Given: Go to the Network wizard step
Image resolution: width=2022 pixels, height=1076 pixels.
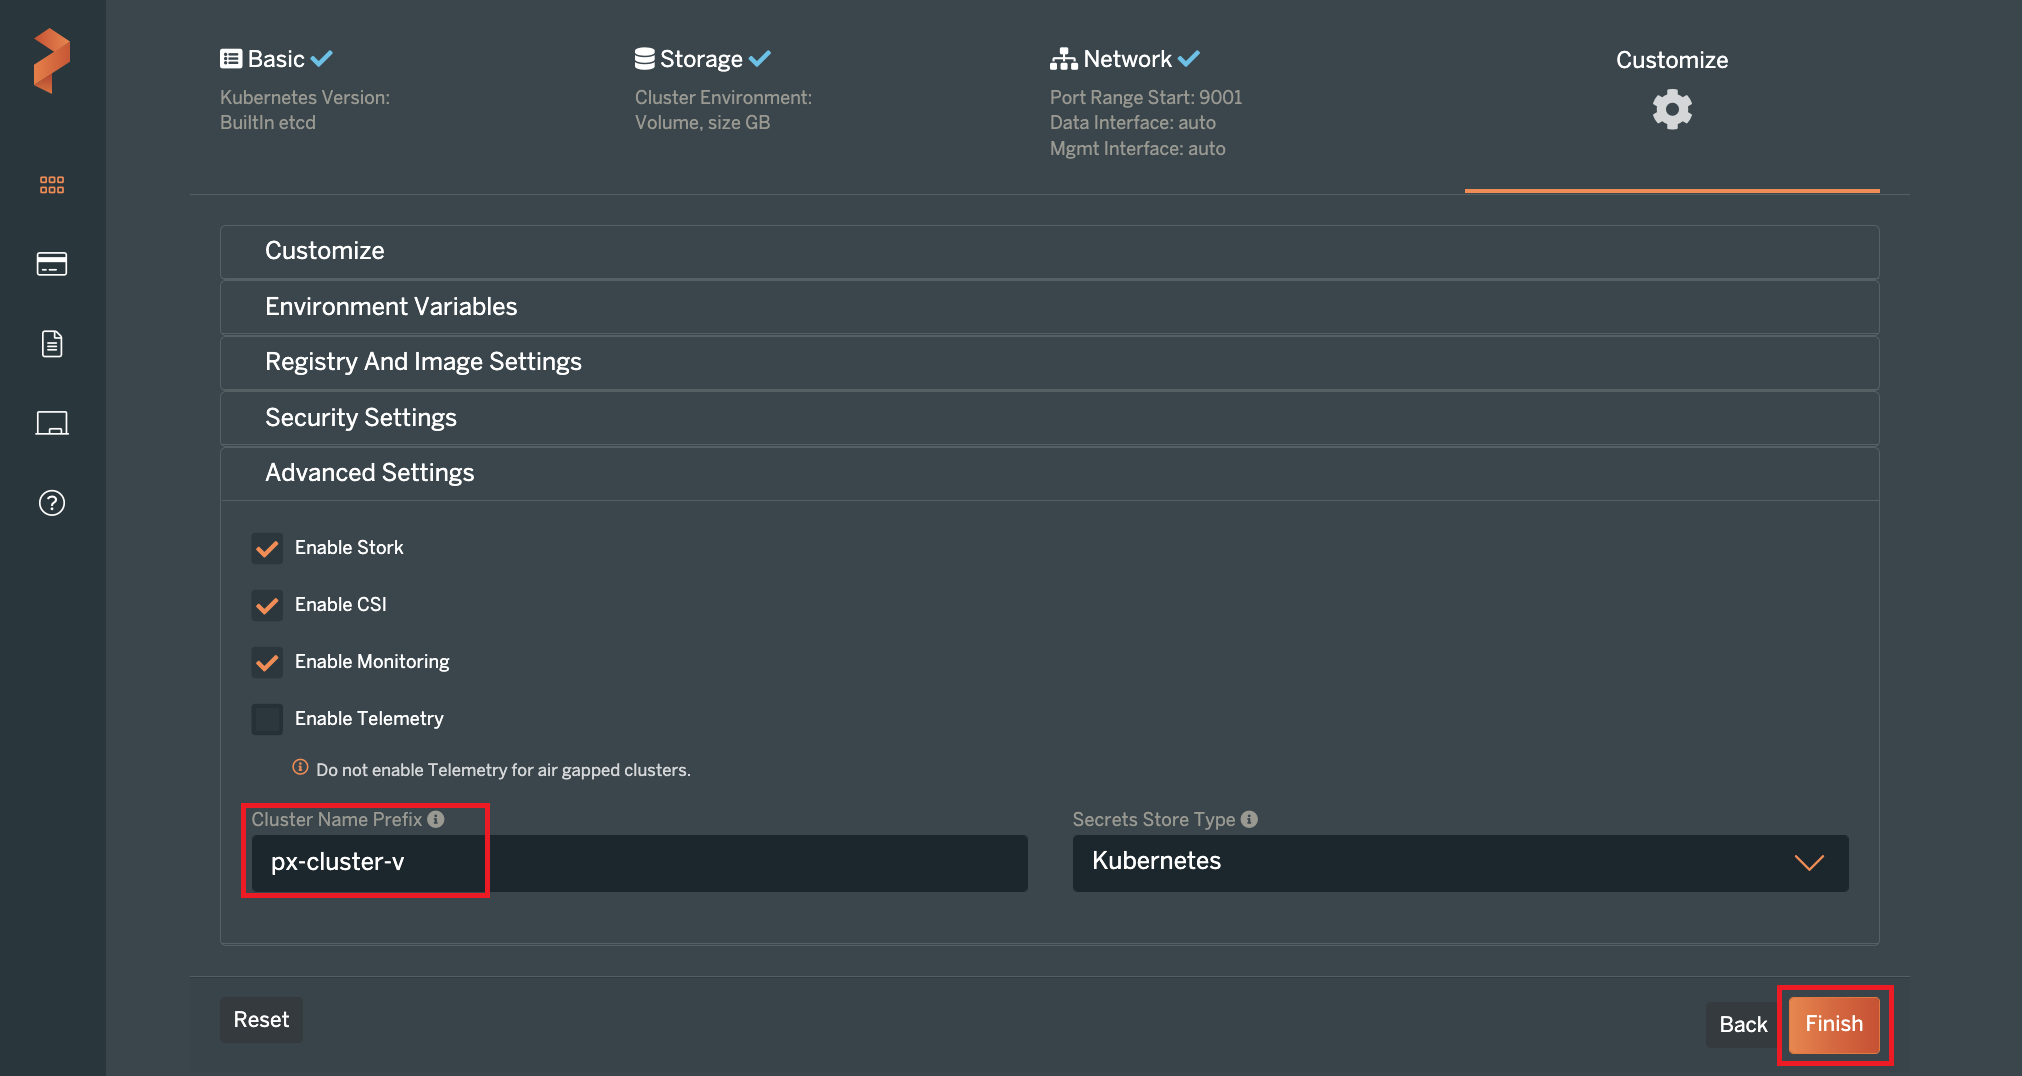Looking at the screenshot, I should [1125, 59].
